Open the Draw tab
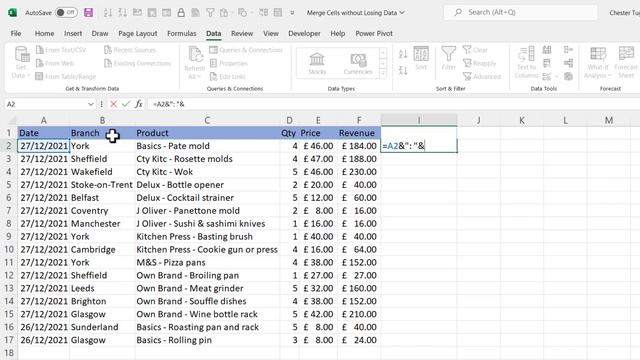This screenshot has height=360, width=640. (100, 33)
